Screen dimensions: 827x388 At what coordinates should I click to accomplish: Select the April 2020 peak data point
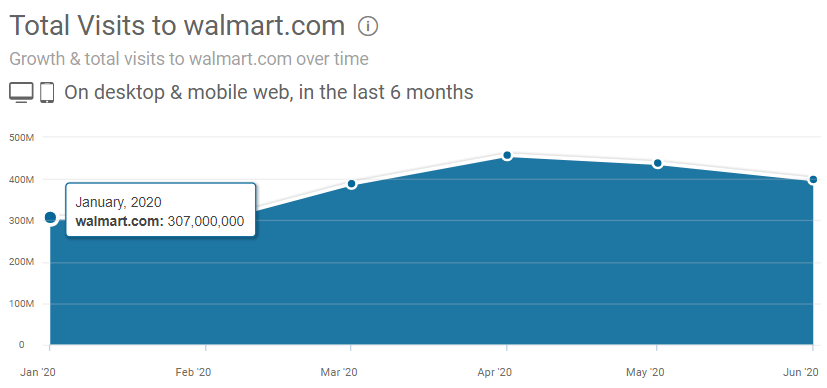pos(507,156)
